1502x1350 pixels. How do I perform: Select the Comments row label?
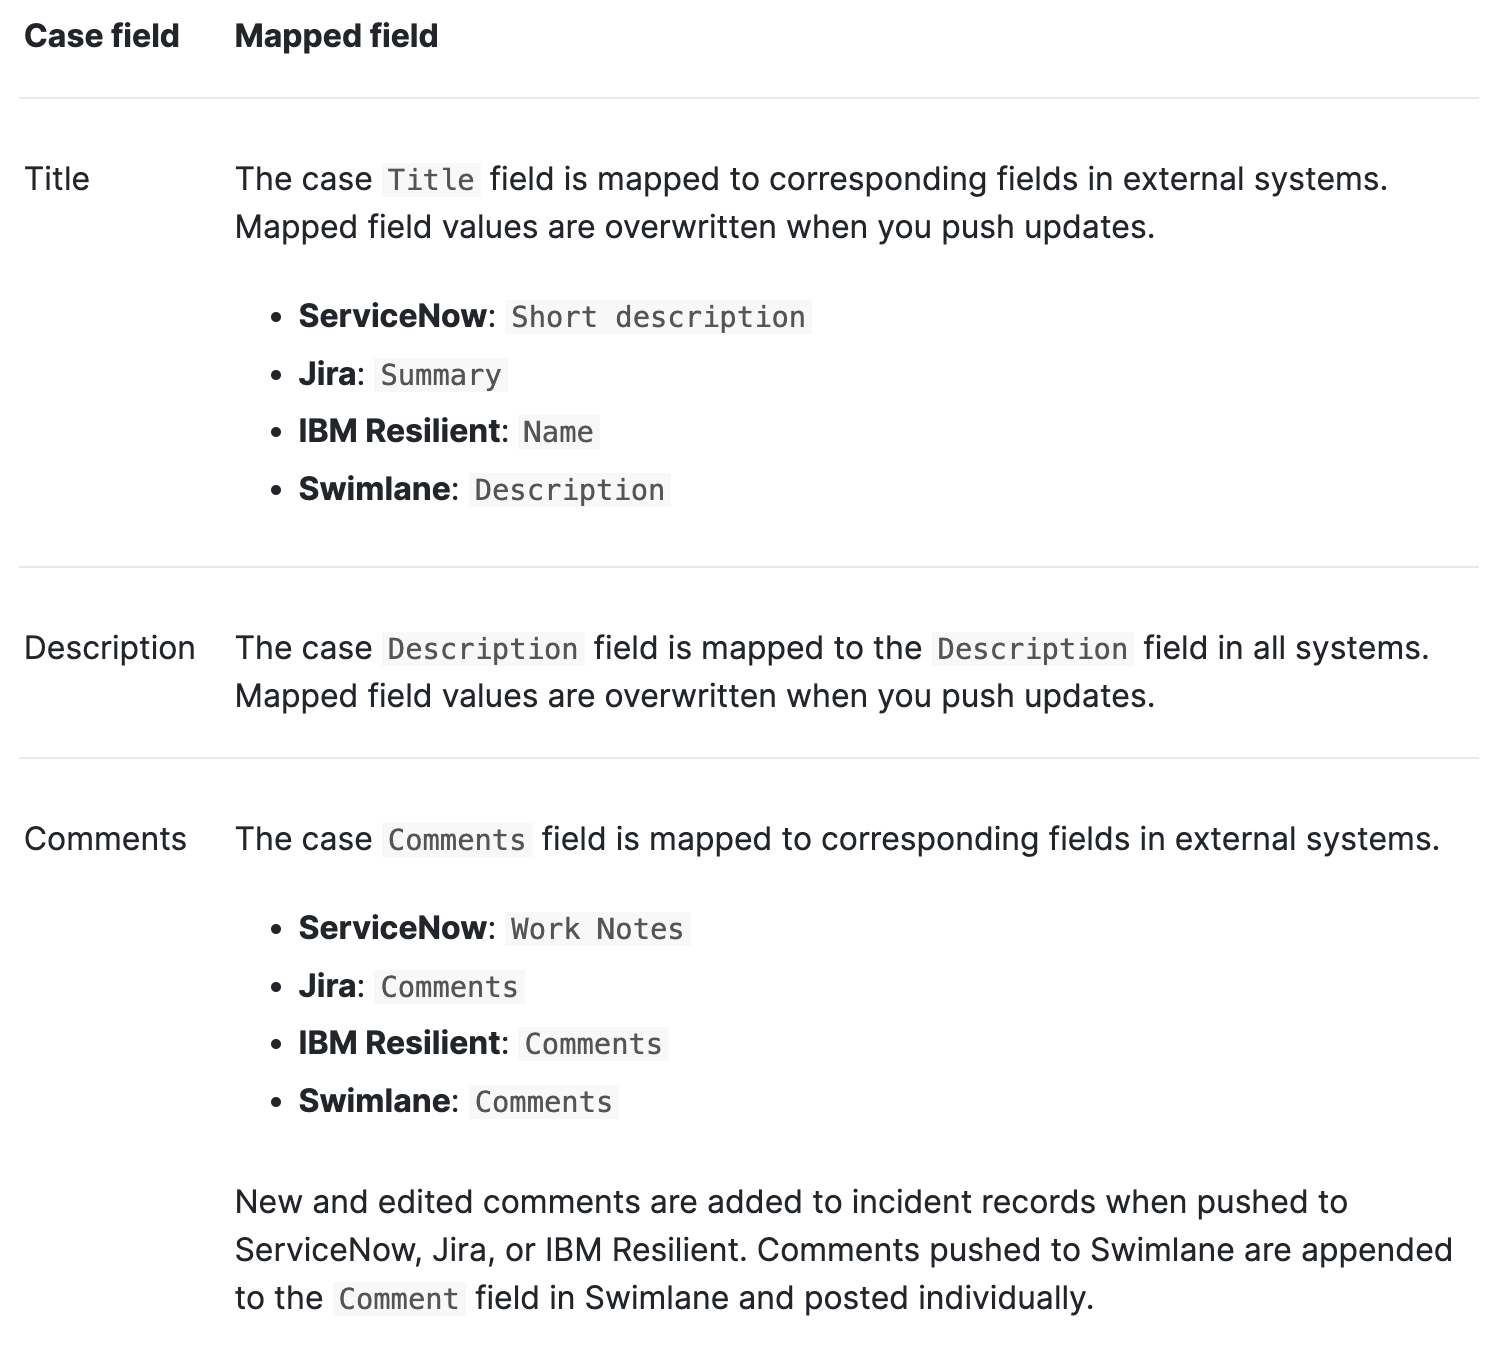pos(105,839)
